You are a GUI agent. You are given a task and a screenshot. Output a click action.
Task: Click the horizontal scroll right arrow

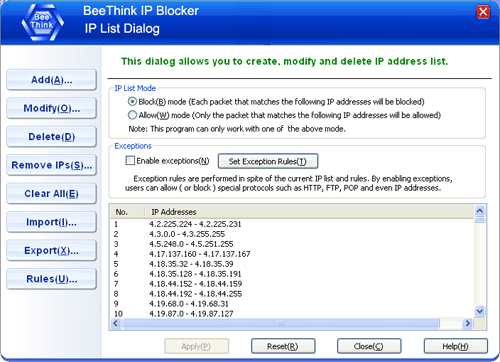tap(467, 323)
